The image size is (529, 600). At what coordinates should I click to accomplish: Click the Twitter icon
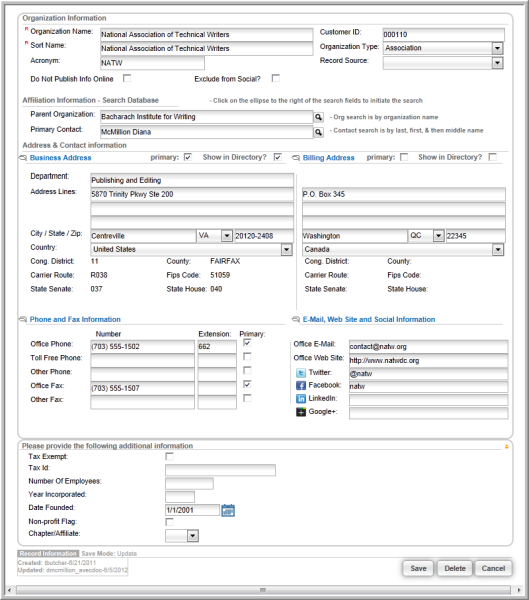301,373
